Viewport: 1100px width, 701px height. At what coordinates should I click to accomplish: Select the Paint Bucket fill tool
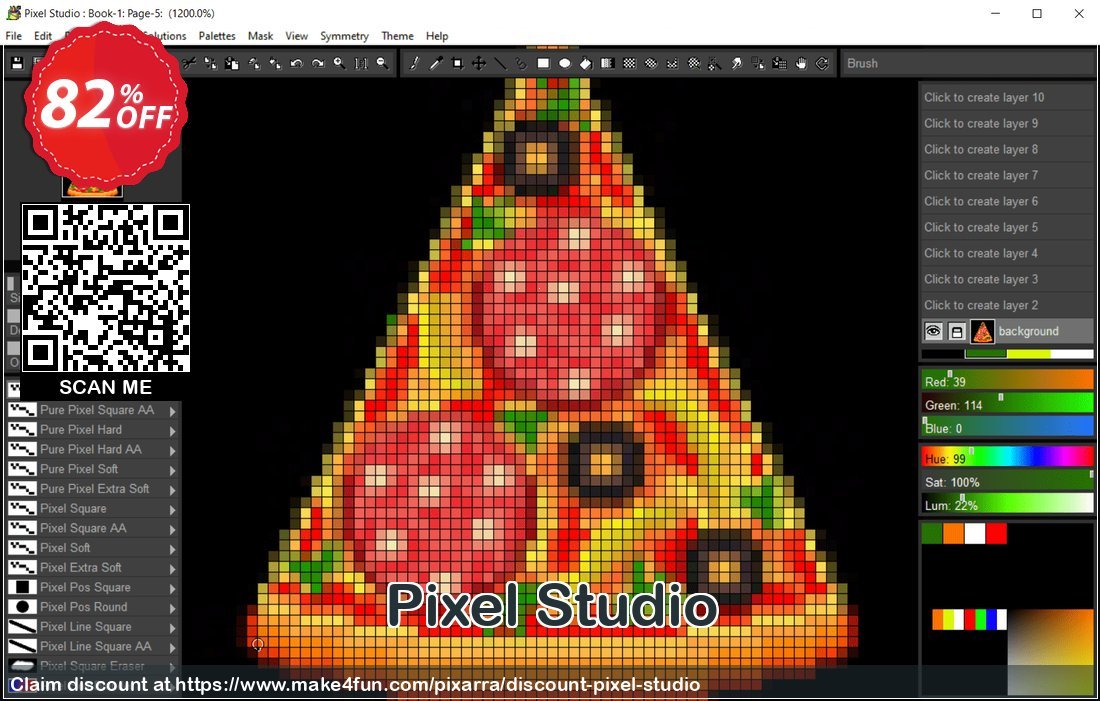(x=586, y=63)
